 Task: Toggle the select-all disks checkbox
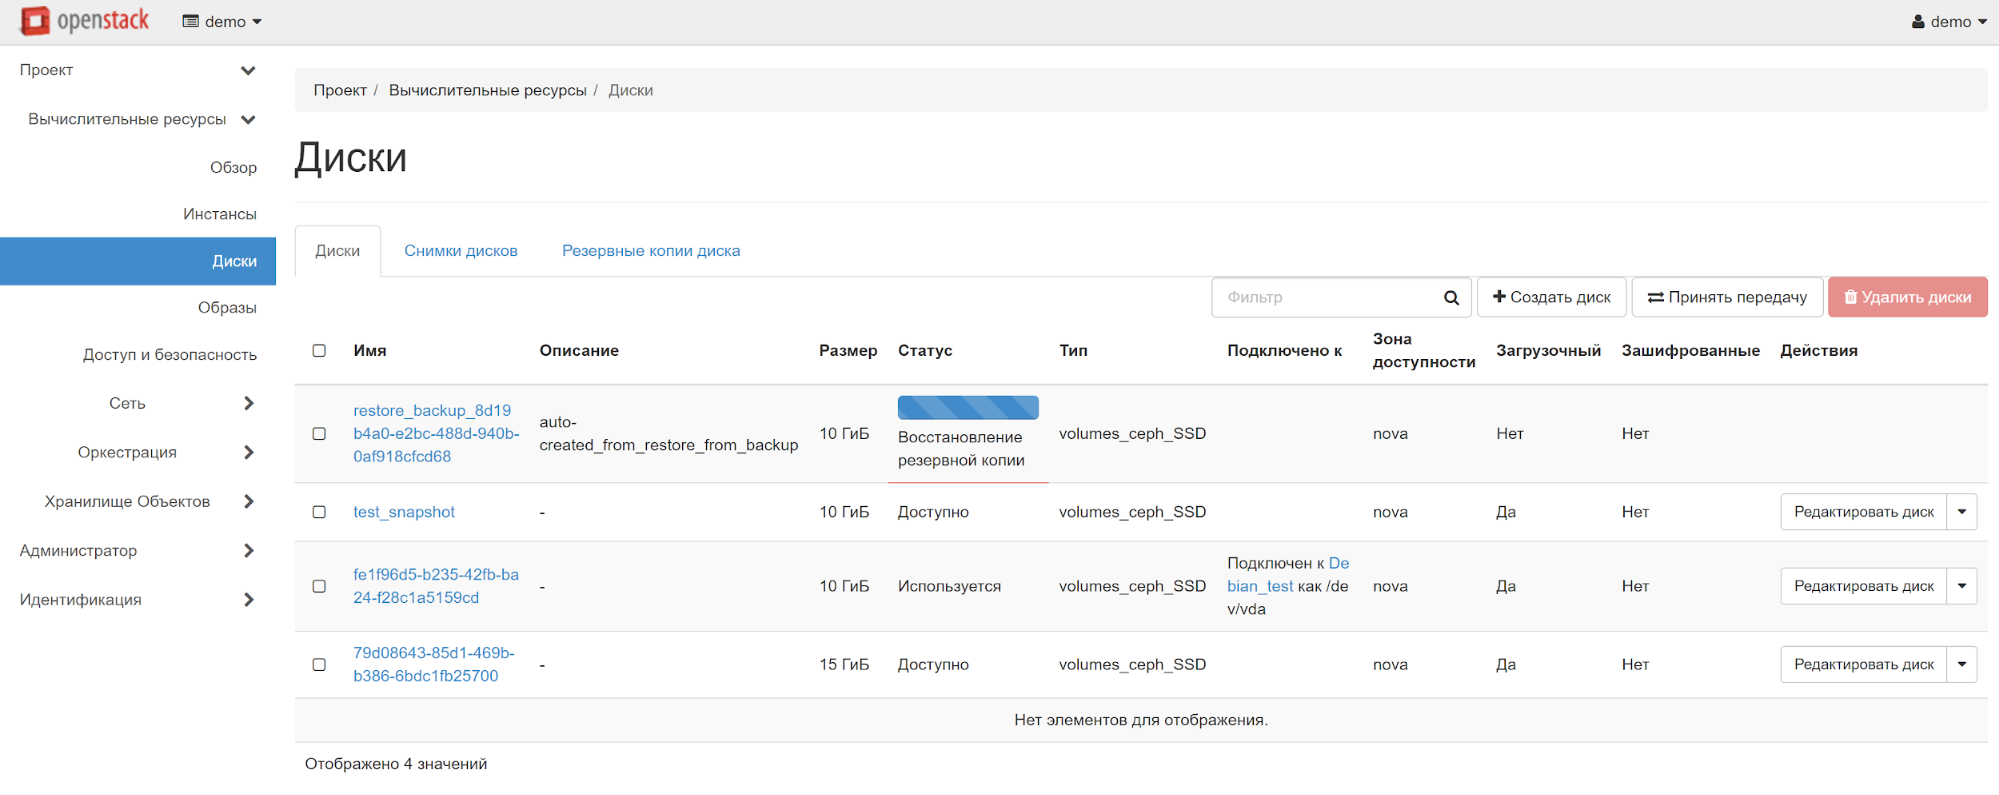click(319, 351)
